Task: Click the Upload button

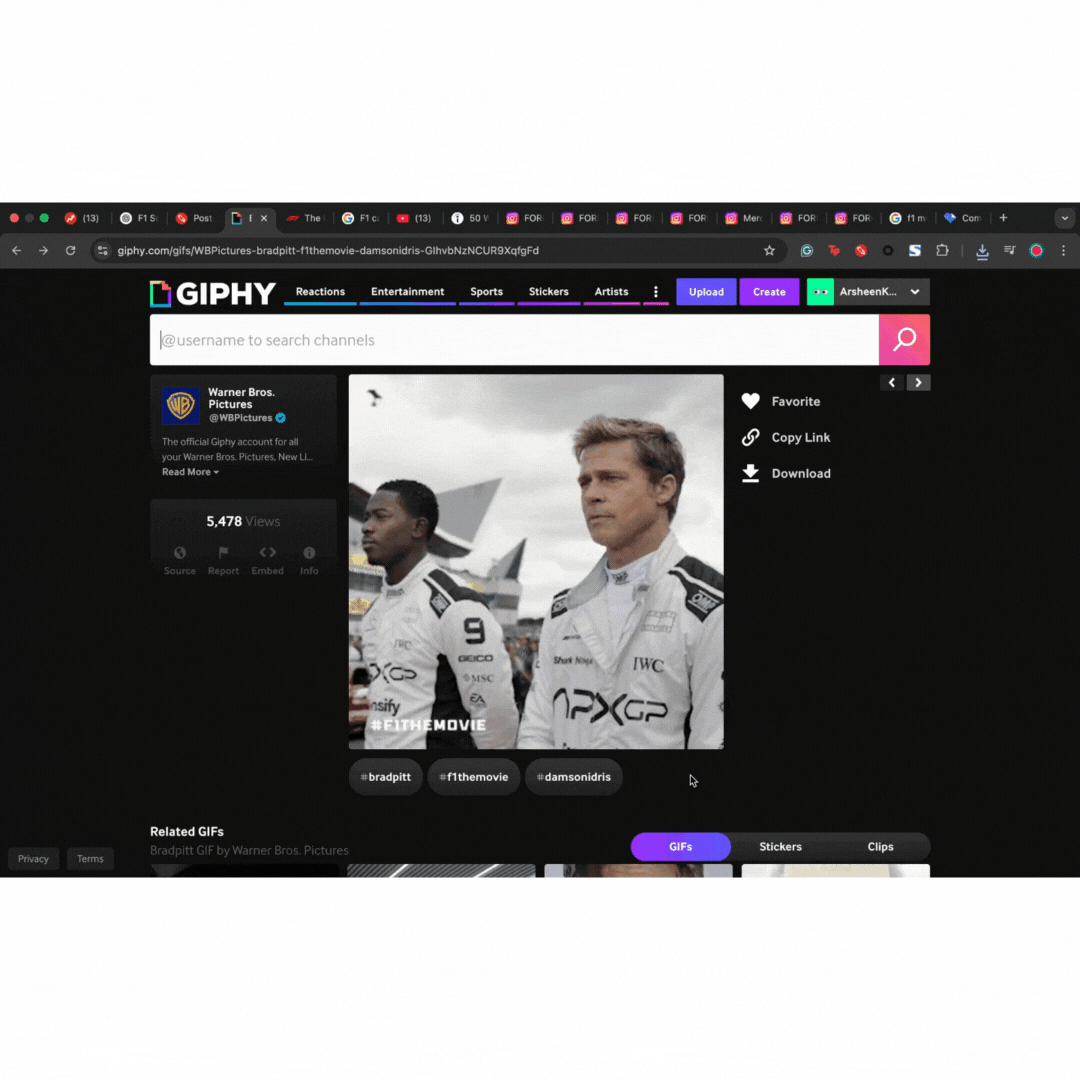Action: [x=706, y=291]
